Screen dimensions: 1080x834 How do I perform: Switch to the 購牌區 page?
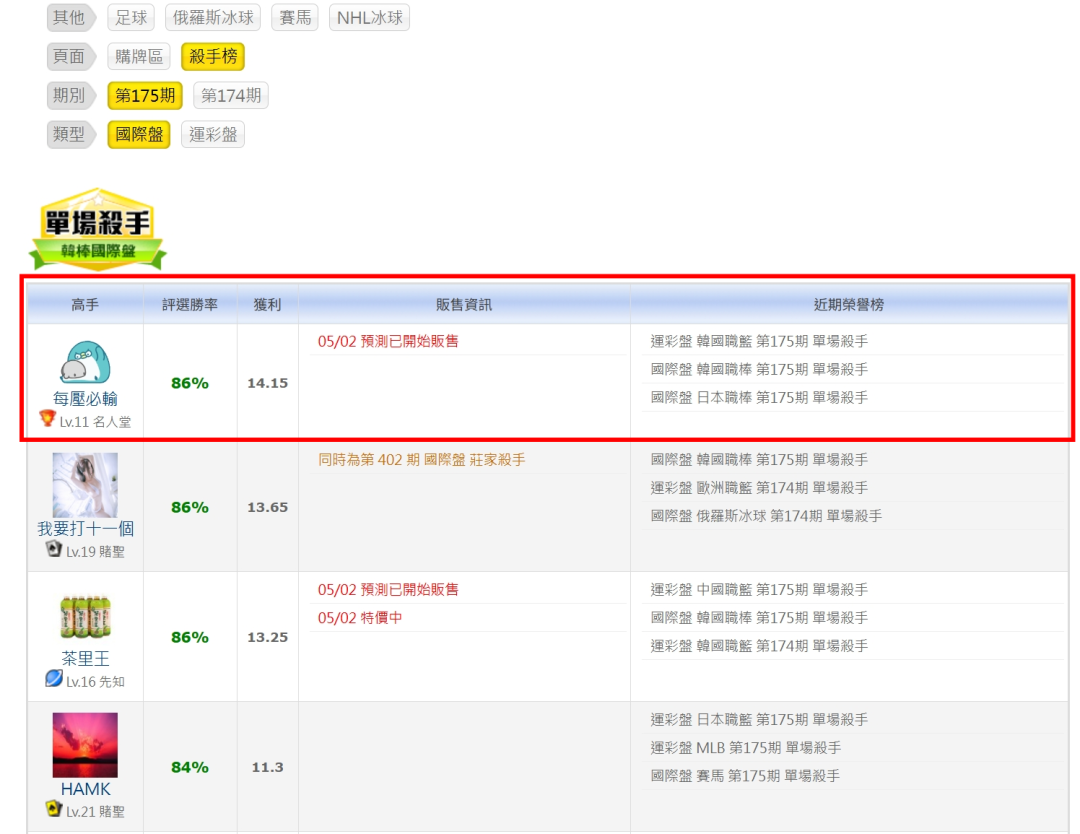click(x=138, y=56)
